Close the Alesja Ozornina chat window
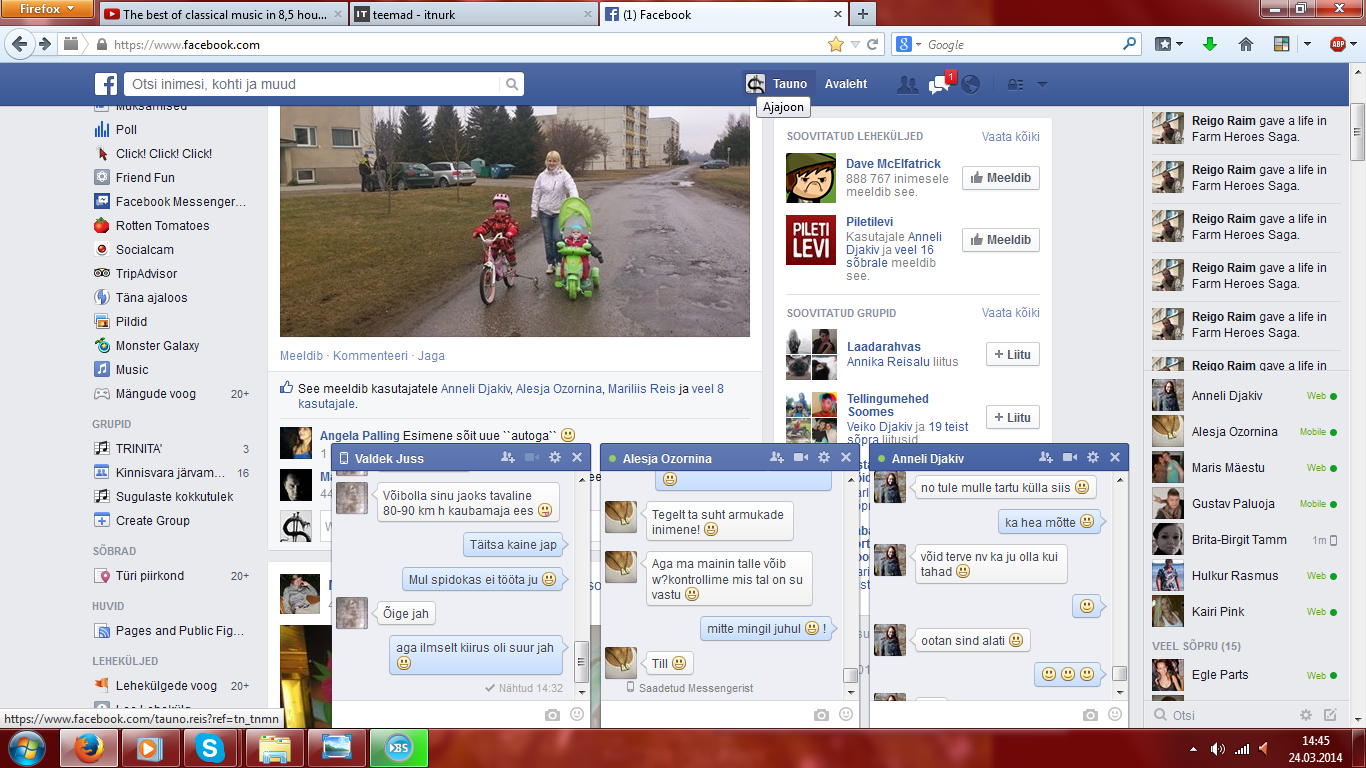The image size is (1366, 768). pyautogui.click(x=846, y=458)
